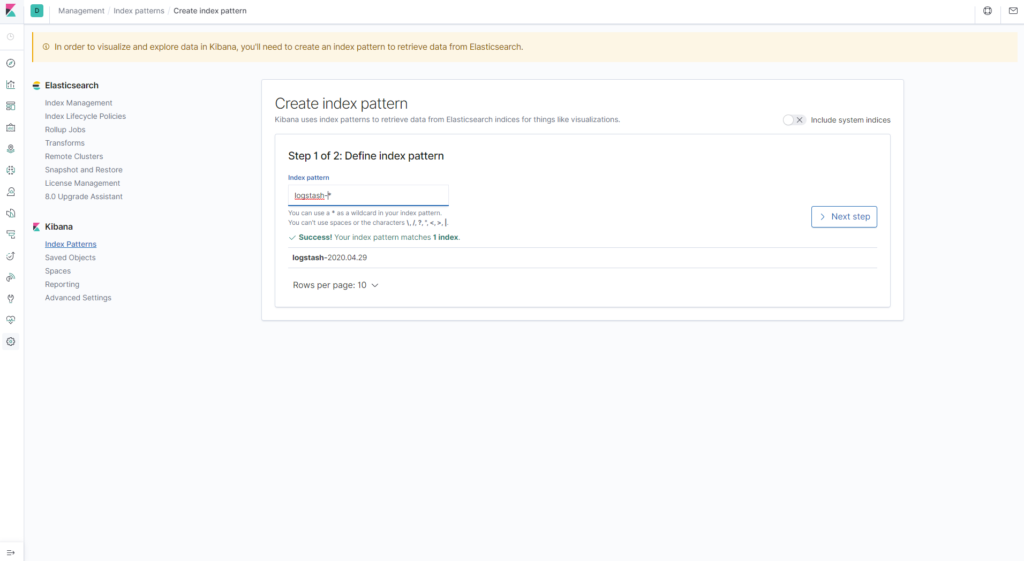Open Dashboard icon in sidebar
The image size is (1024, 561).
coord(10,106)
